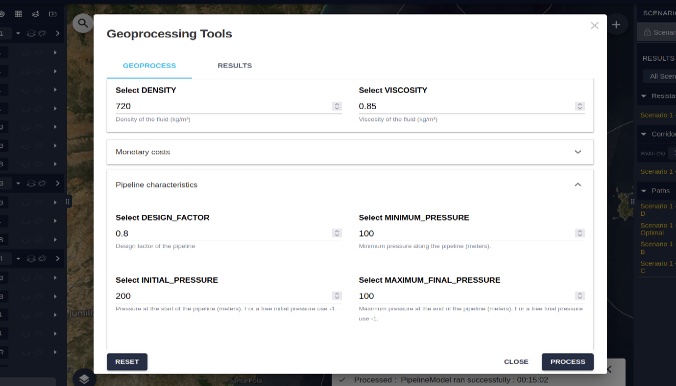Click the INITIAL_PRESSURE spinner arrows
The width and height of the screenshot is (676, 386).
pyautogui.click(x=337, y=295)
